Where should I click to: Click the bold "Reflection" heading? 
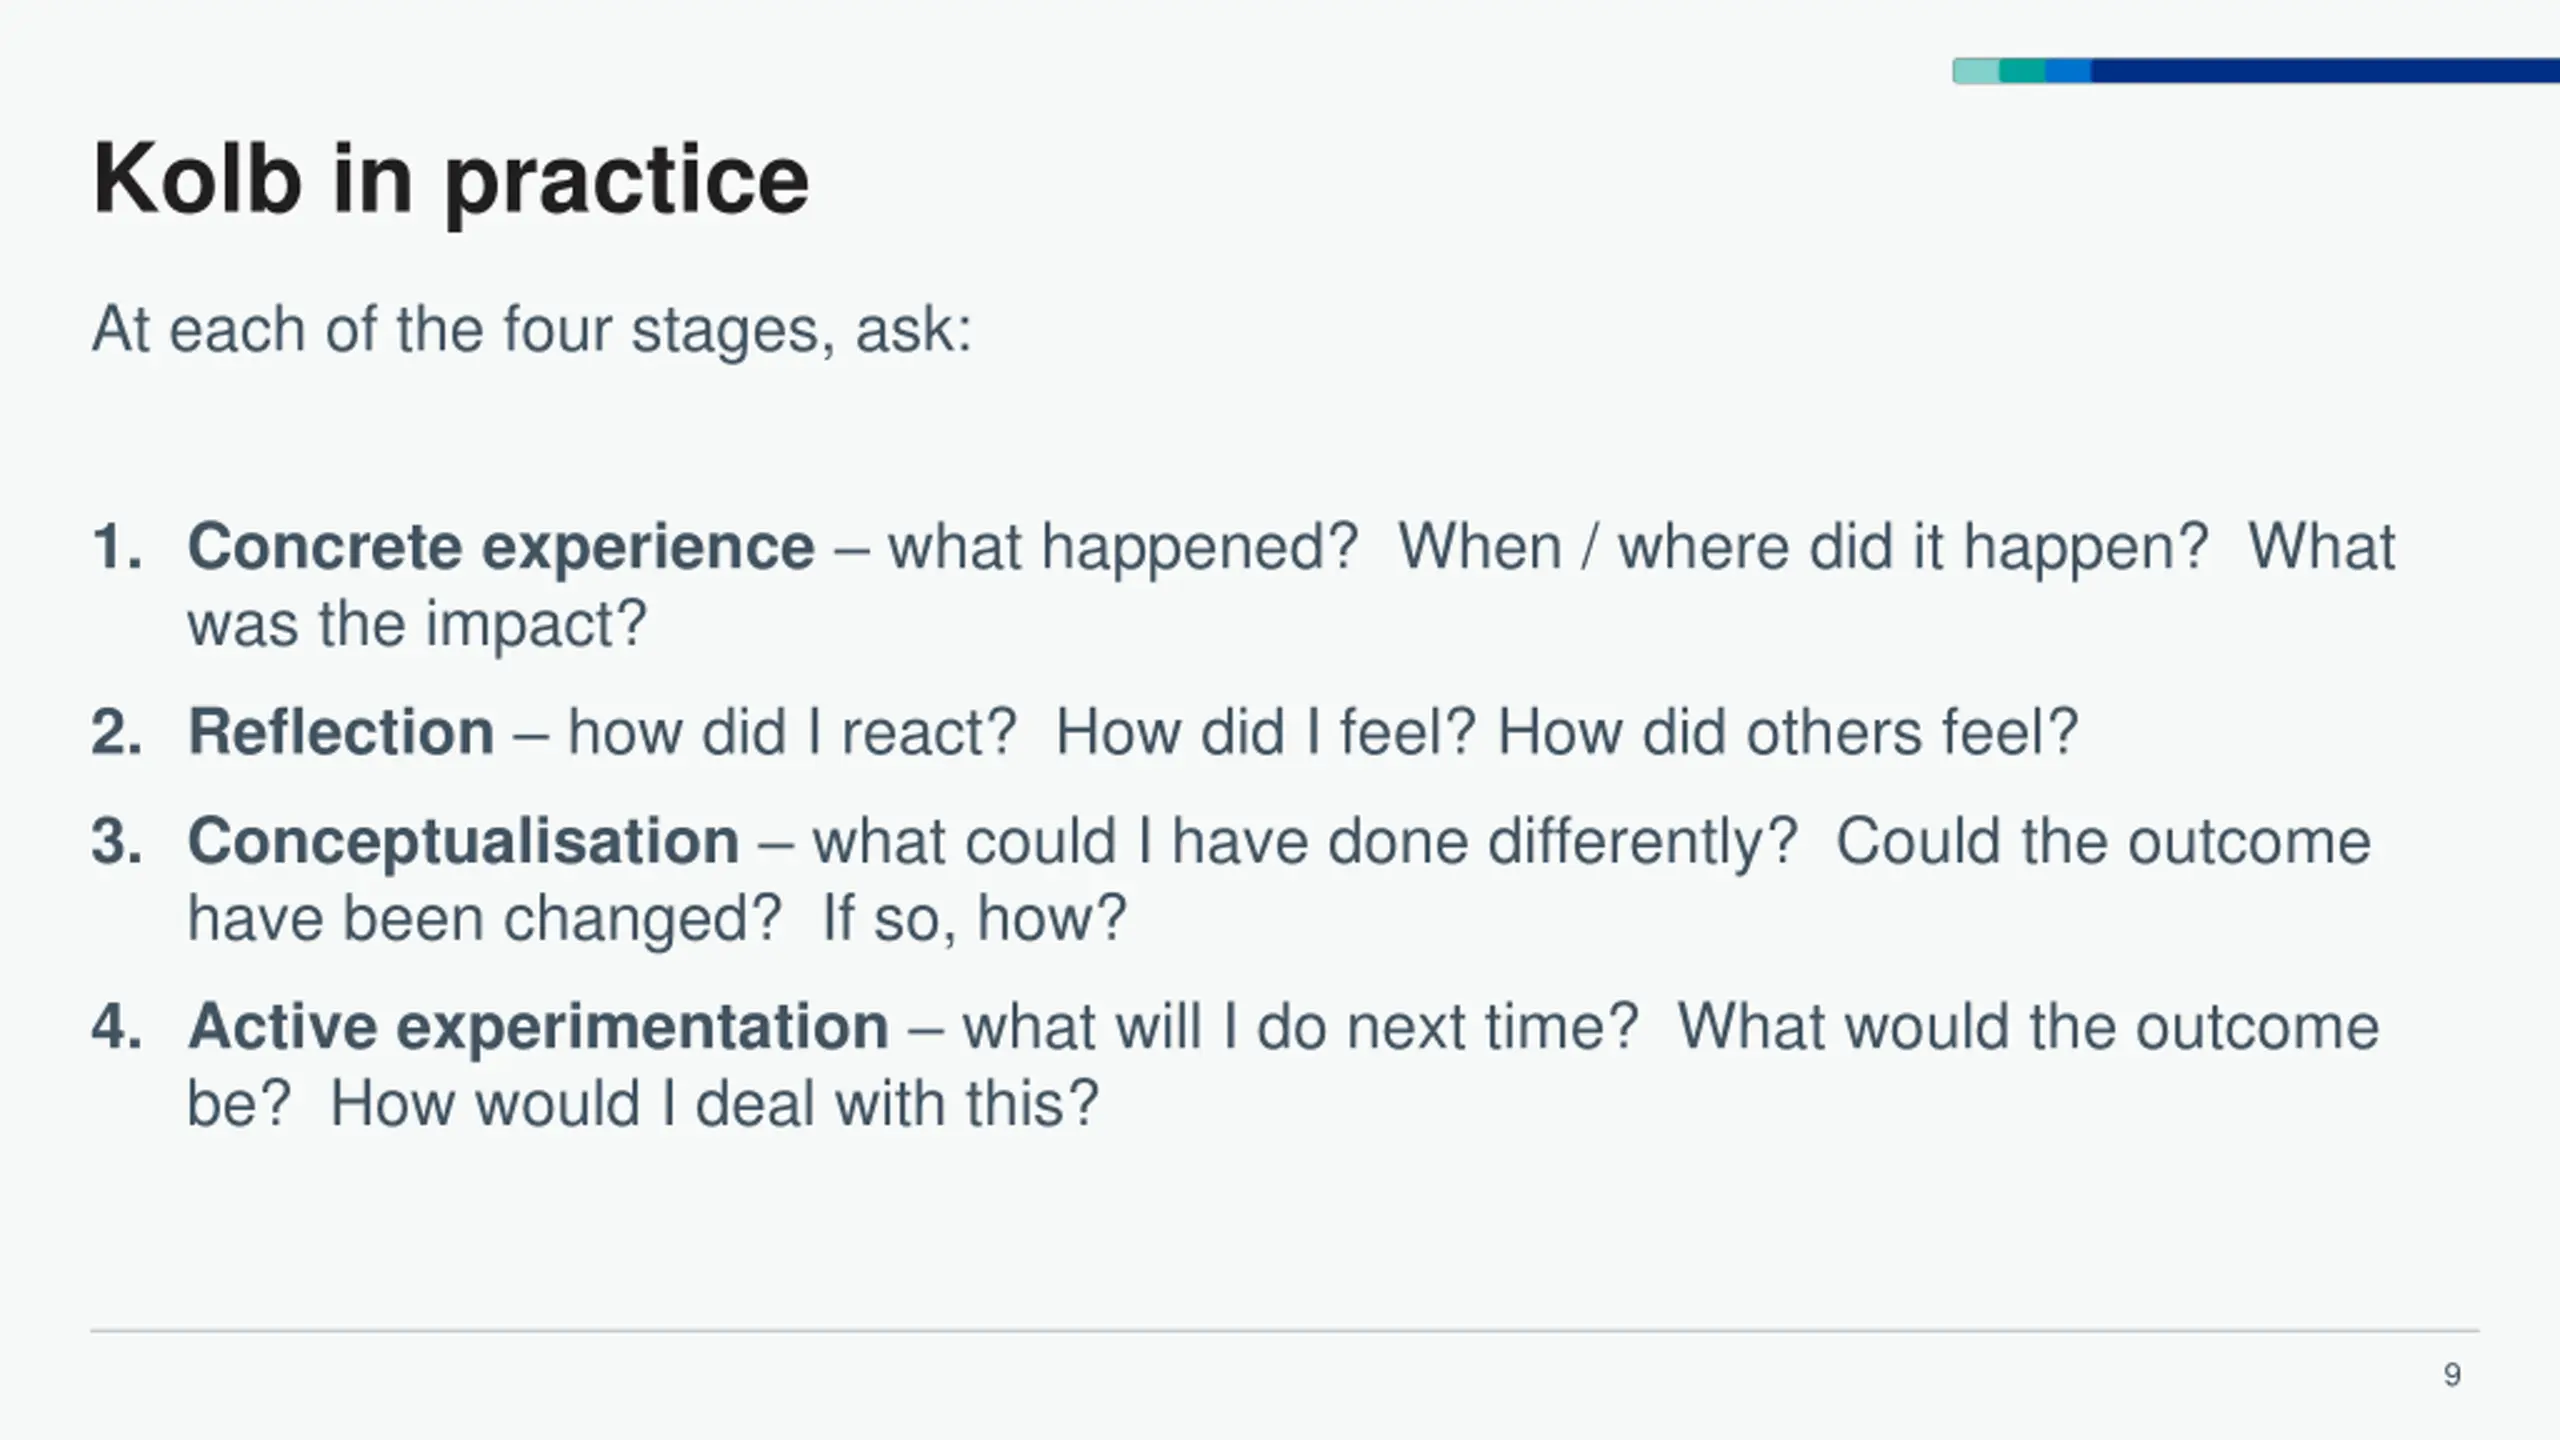pyautogui.click(x=341, y=732)
